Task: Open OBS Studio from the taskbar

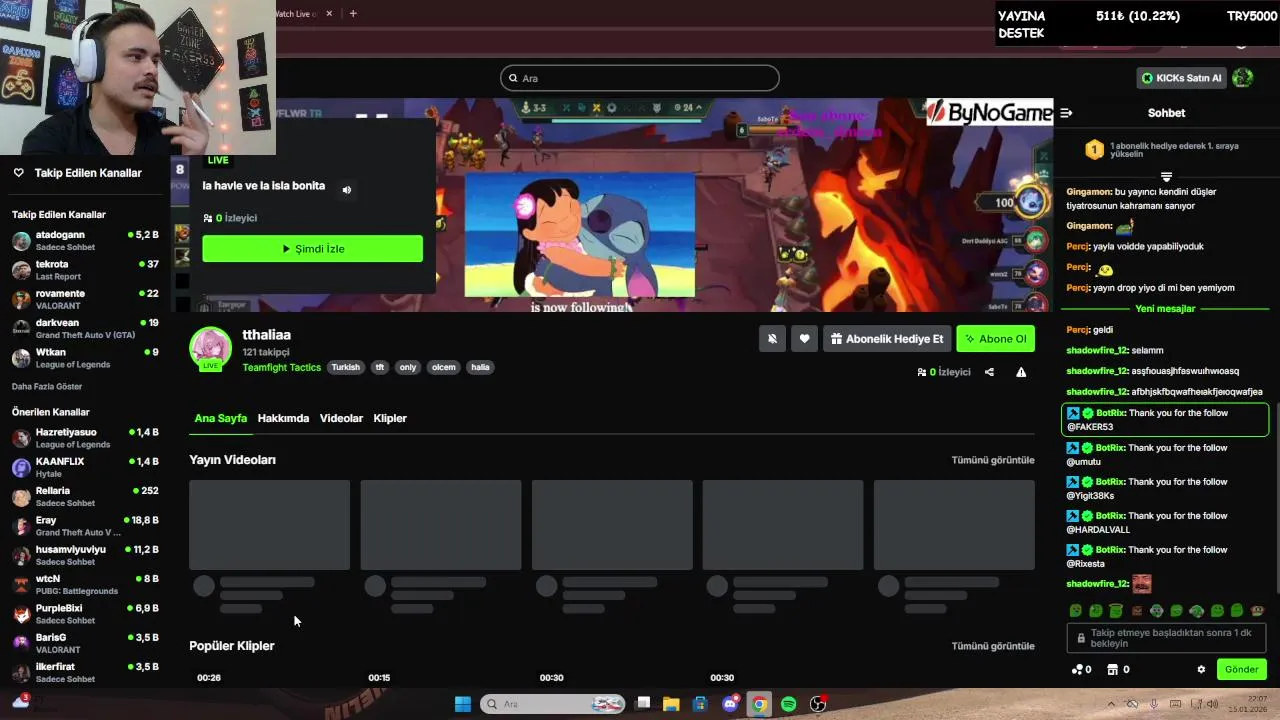Action: [818, 704]
